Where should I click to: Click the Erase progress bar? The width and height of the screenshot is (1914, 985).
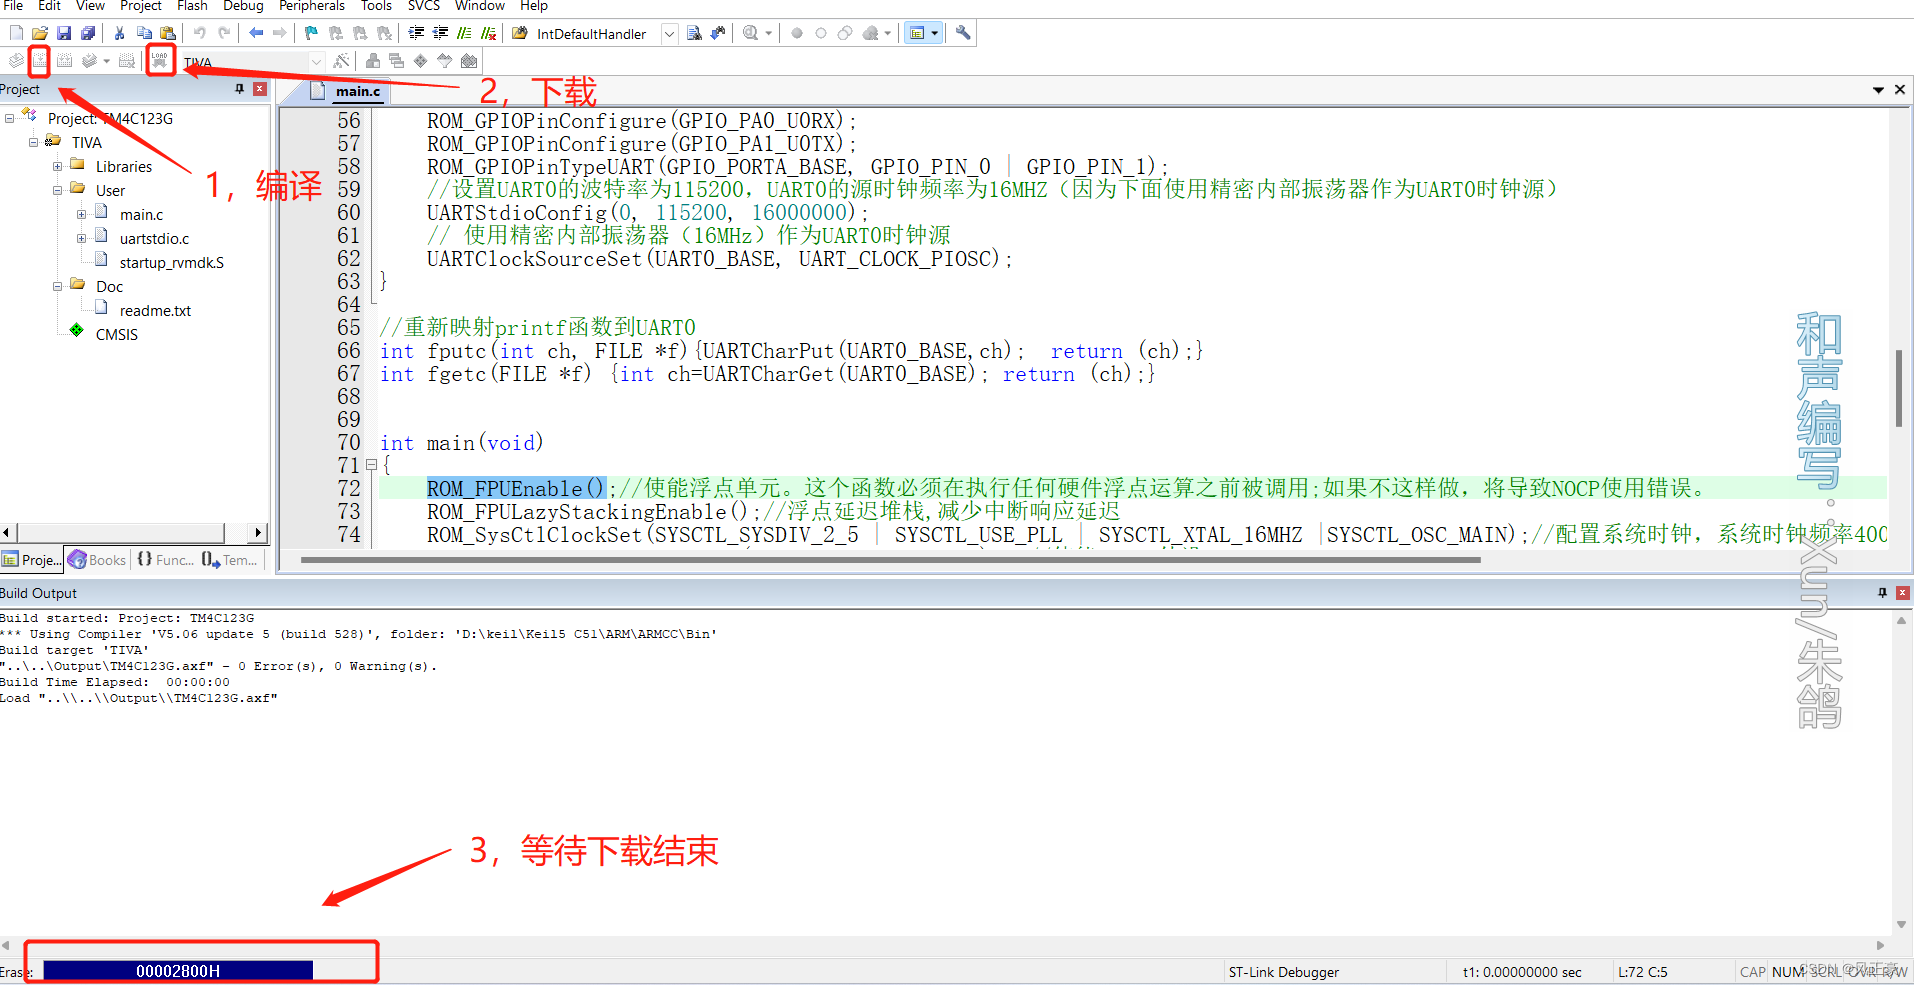(x=178, y=970)
